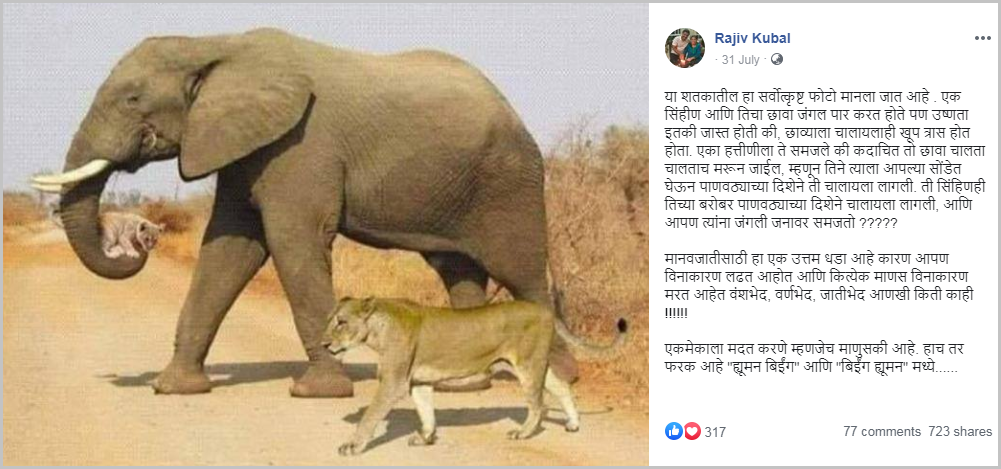Open the 77 comments link

coord(882,431)
